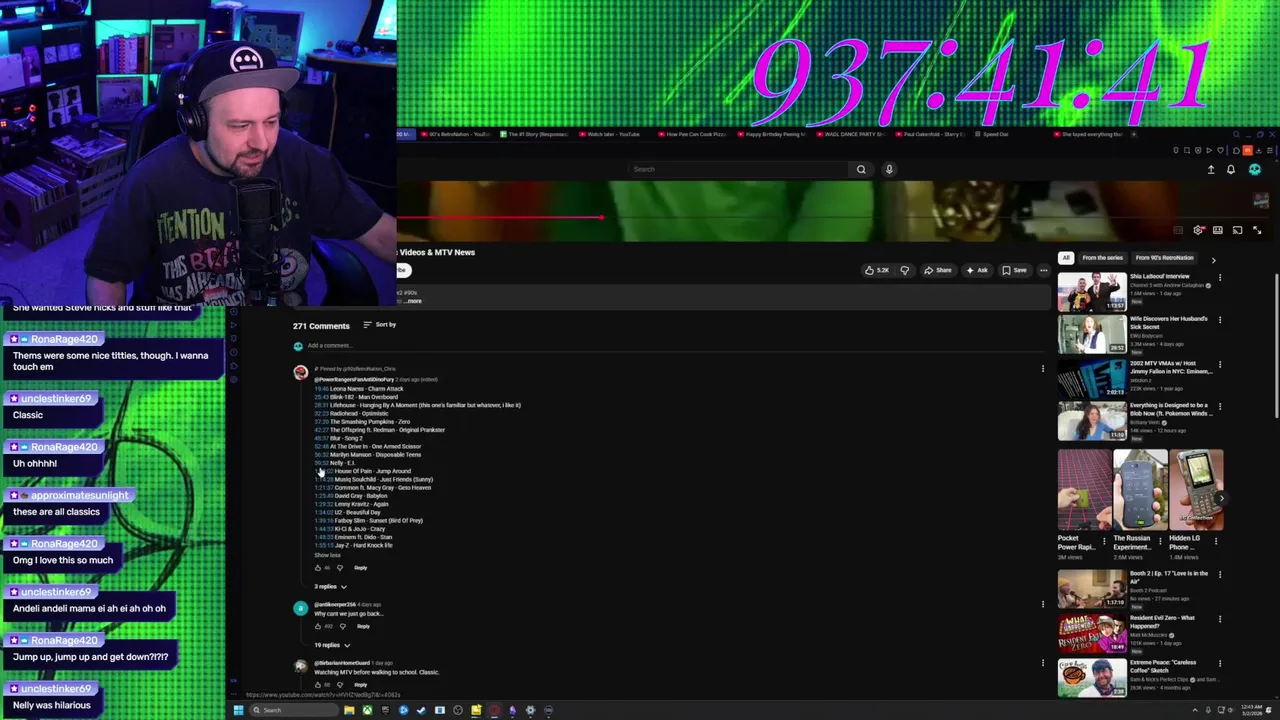
Task: Click the Ask button under video
Action: click(977, 270)
